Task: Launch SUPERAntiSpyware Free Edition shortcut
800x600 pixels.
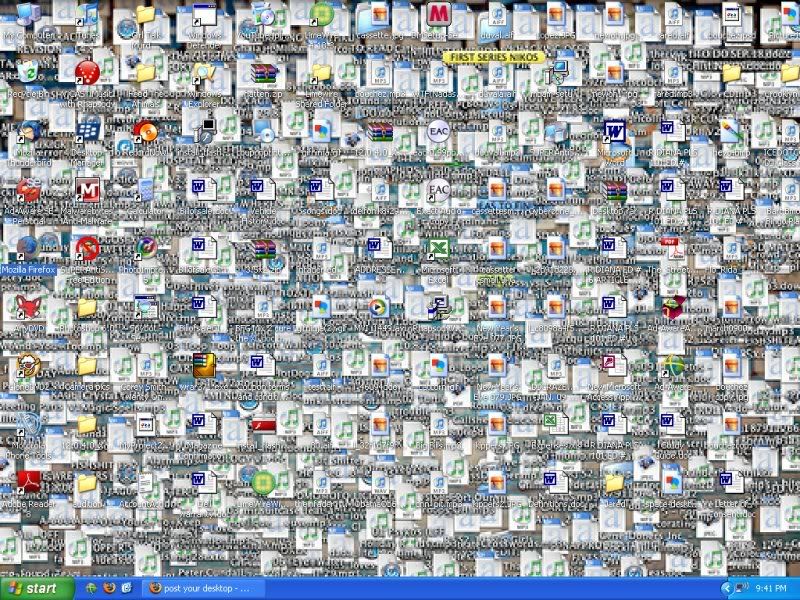Action: (x=88, y=247)
